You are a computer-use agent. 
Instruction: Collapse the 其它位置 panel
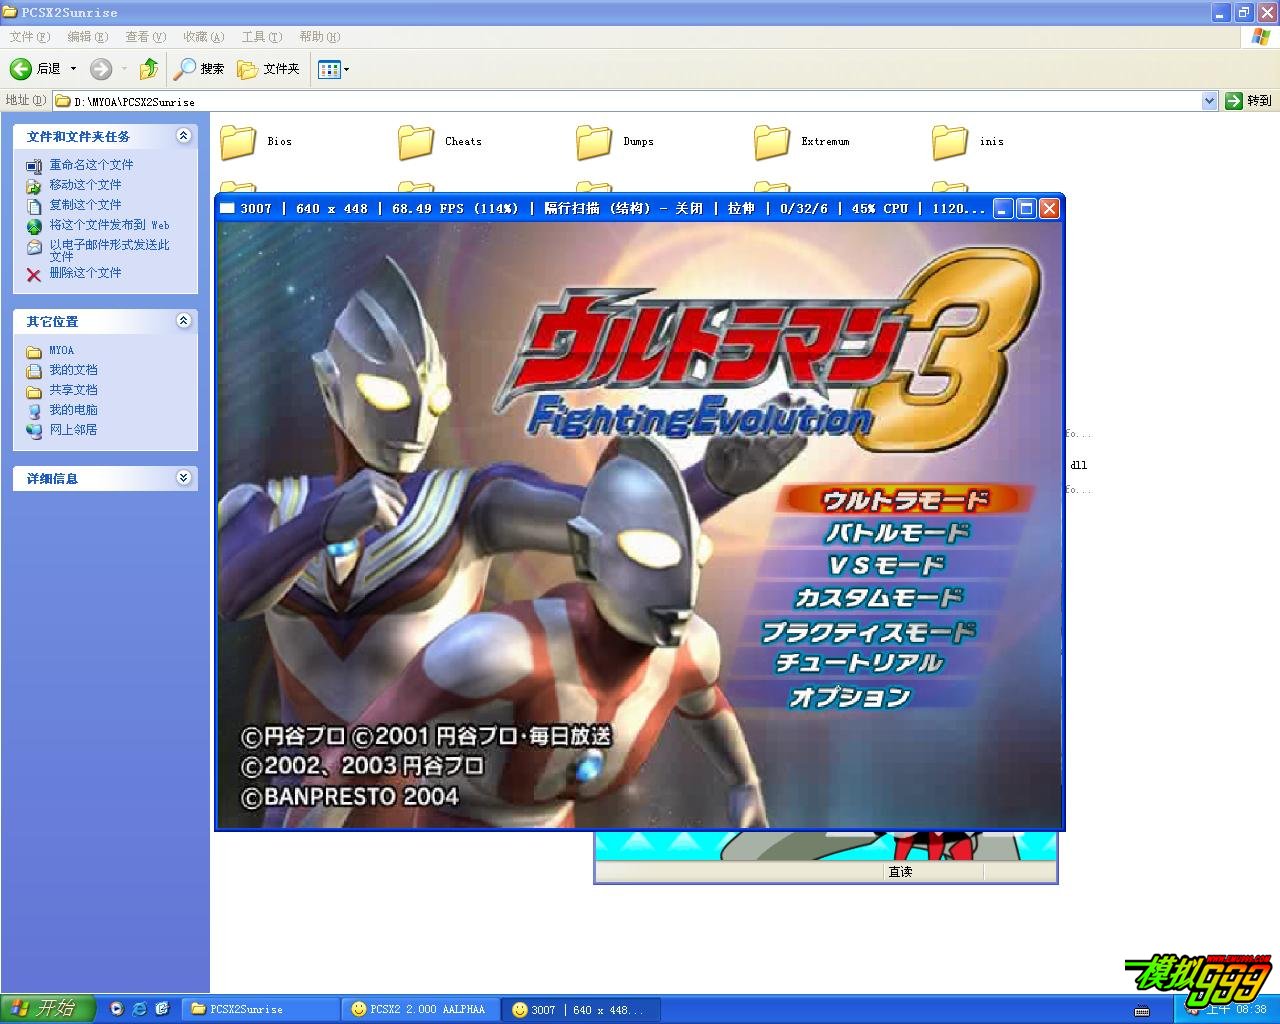[x=183, y=321]
